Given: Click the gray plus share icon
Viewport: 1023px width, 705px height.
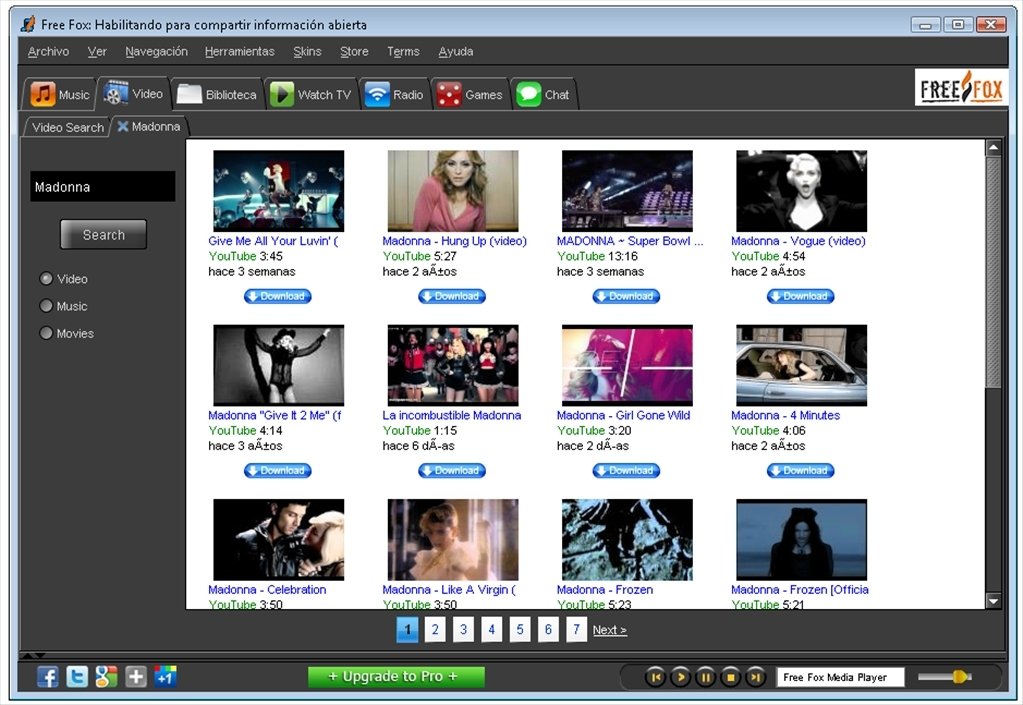Looking at the screenshot, I should pos(136,676).
